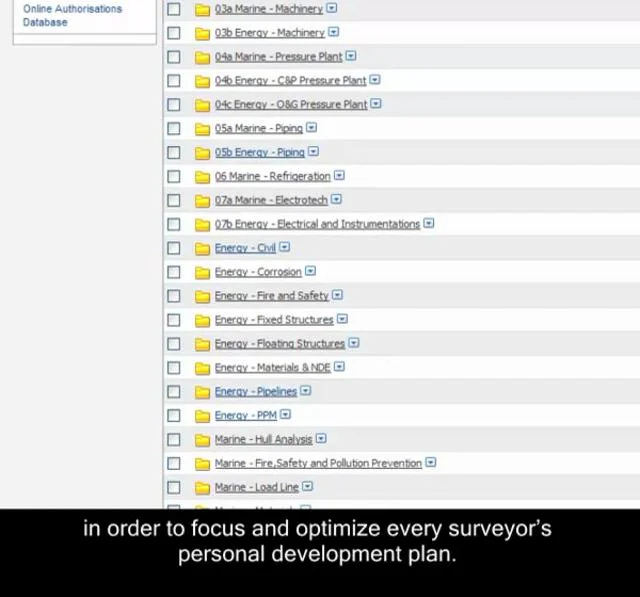Open the 05b Energy - Piping folder link
This screenshot has width=640, height=597.
click(x=260, y=153)
